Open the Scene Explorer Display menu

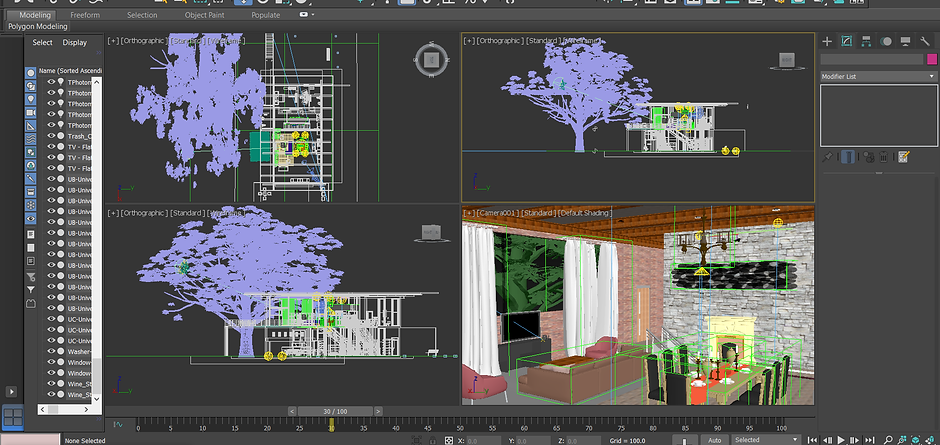(75, 43)
